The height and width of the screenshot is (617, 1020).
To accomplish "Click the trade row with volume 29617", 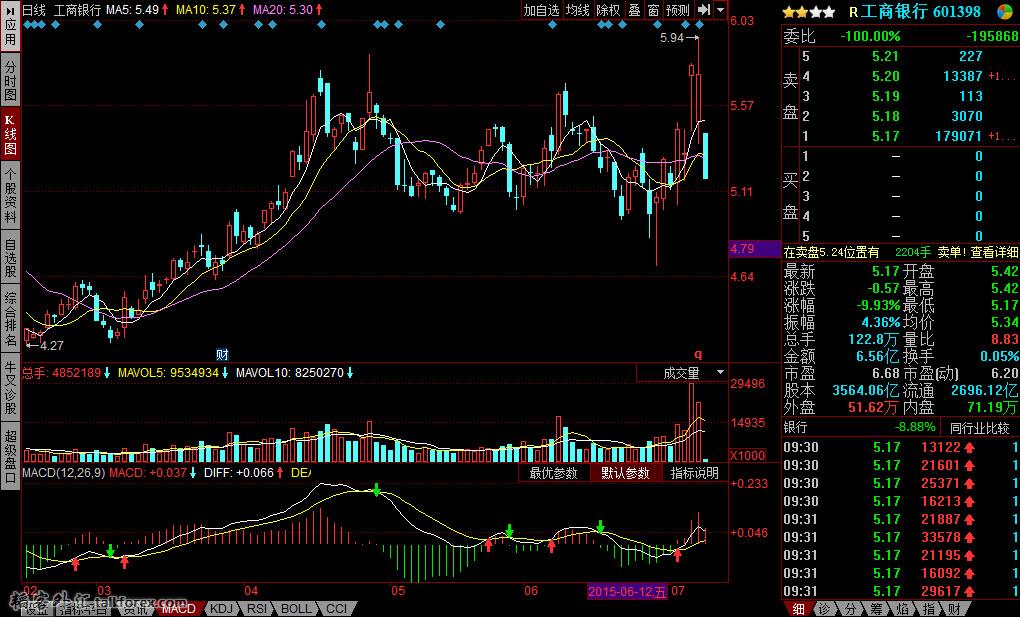I will pyautogui.click(x=901, y=591).
